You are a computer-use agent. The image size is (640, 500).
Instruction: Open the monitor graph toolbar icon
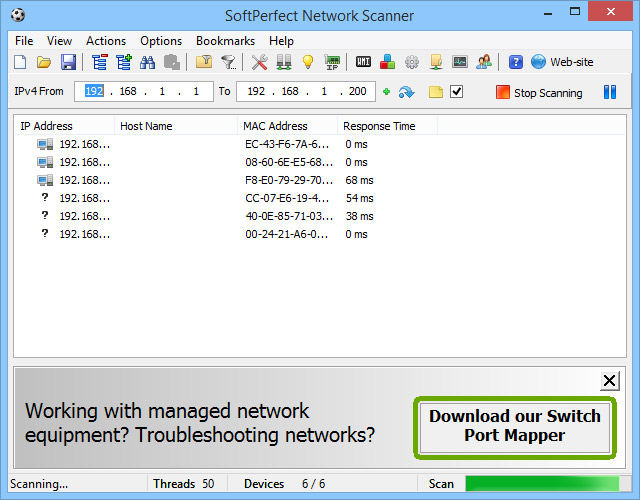[460, 62]
